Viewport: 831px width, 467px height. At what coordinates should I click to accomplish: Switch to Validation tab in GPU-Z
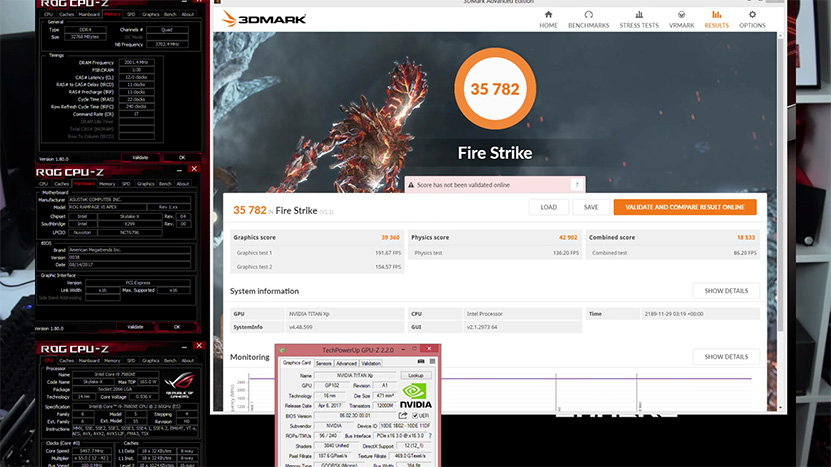370,364
